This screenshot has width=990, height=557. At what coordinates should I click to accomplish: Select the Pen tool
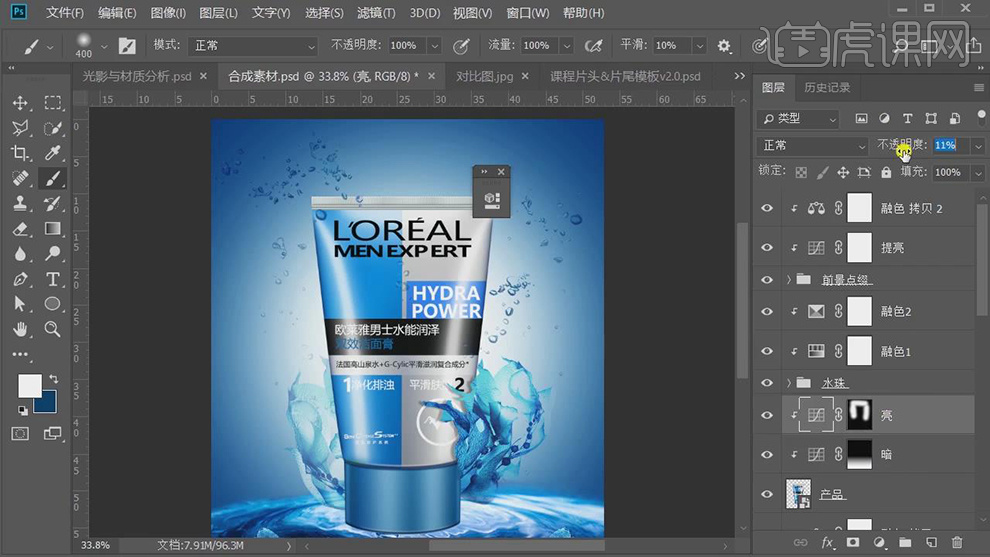tap(20, 279)
